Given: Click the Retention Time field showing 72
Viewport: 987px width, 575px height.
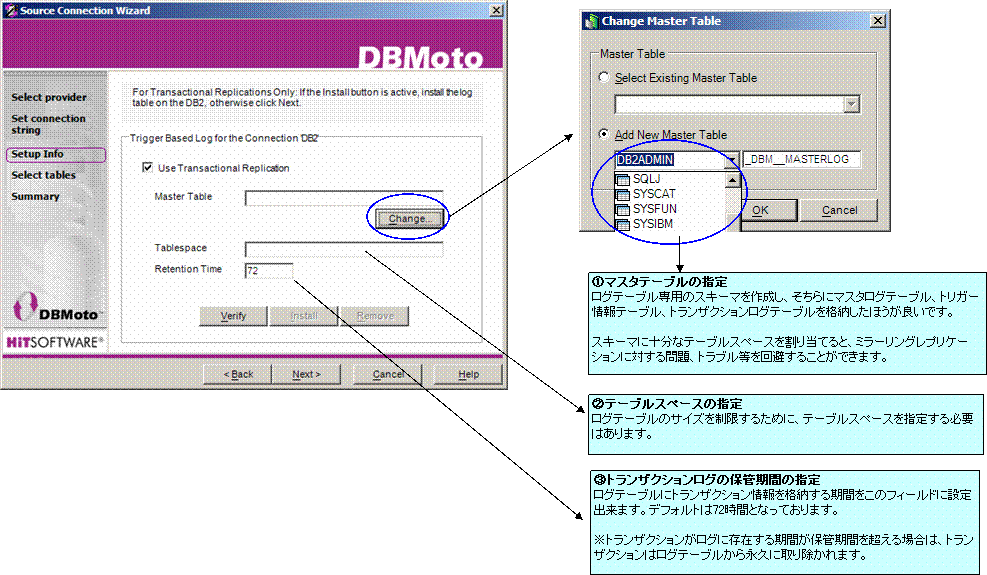Looking at the screenshot, I should [269, 271].
